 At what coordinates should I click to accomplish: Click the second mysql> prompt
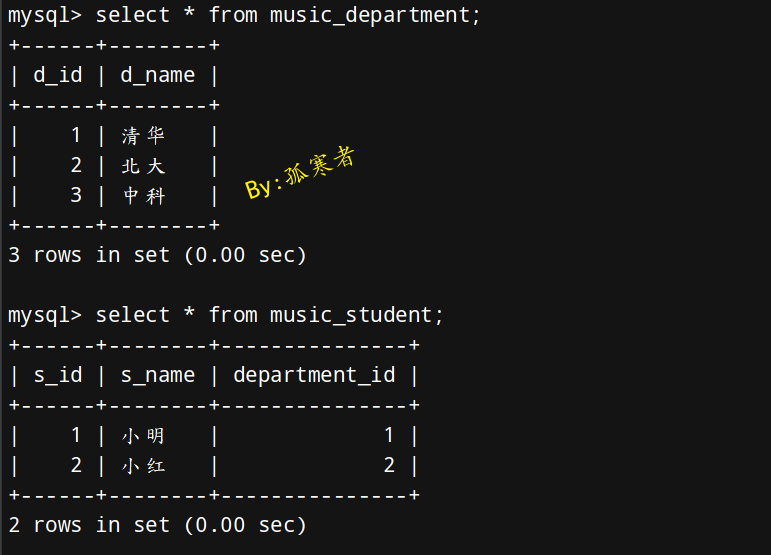point(44,315)
